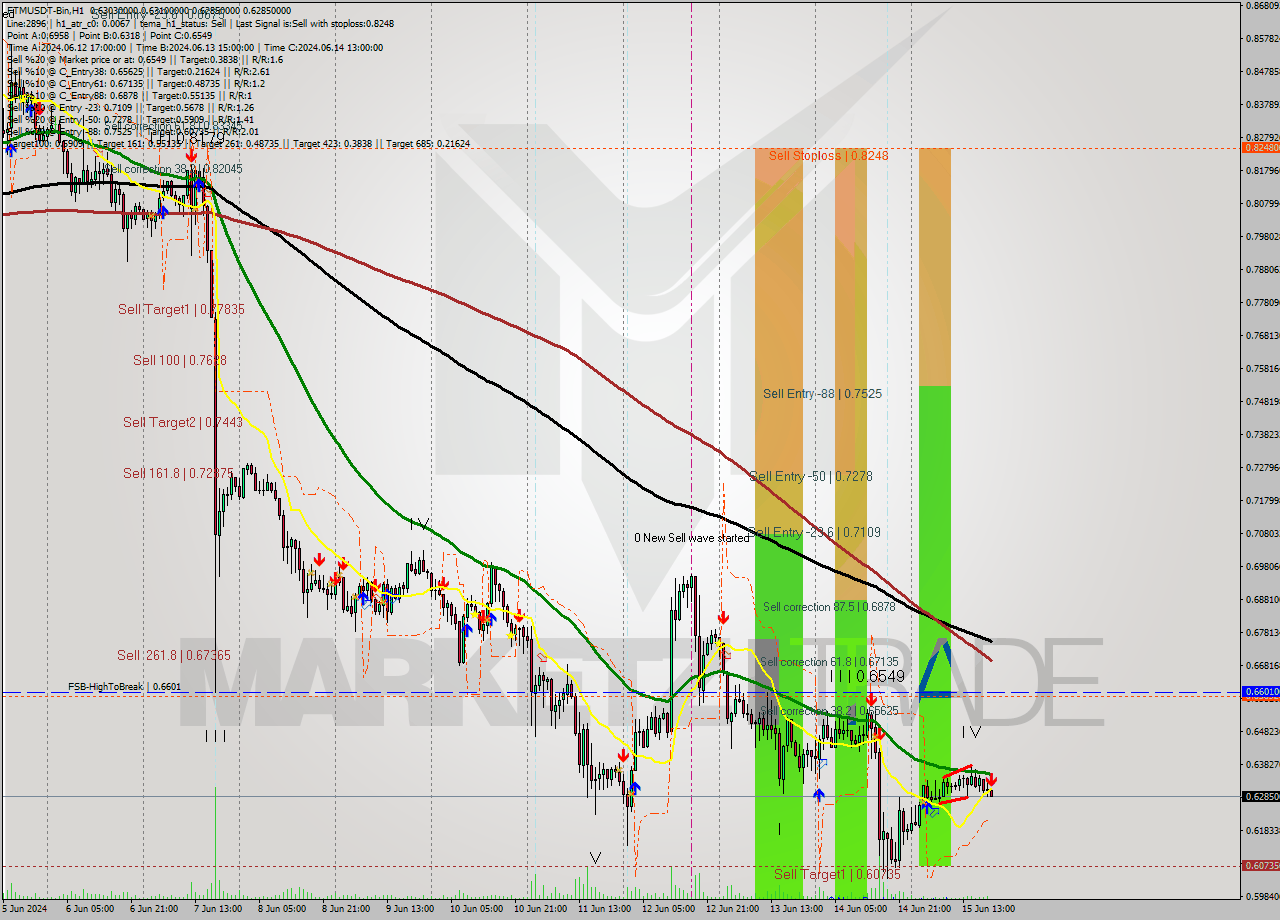
Task: Click the blue 0.66010 price axis tag
Action: pos(1260,691)
